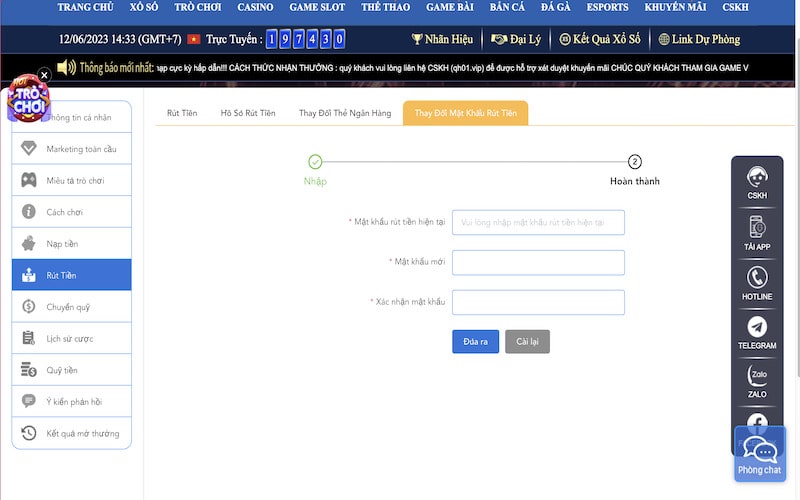The height and width of the screenshot is (500, 800).
Task: Open the ESPORTS menu
Action: [x=608, y=7]
